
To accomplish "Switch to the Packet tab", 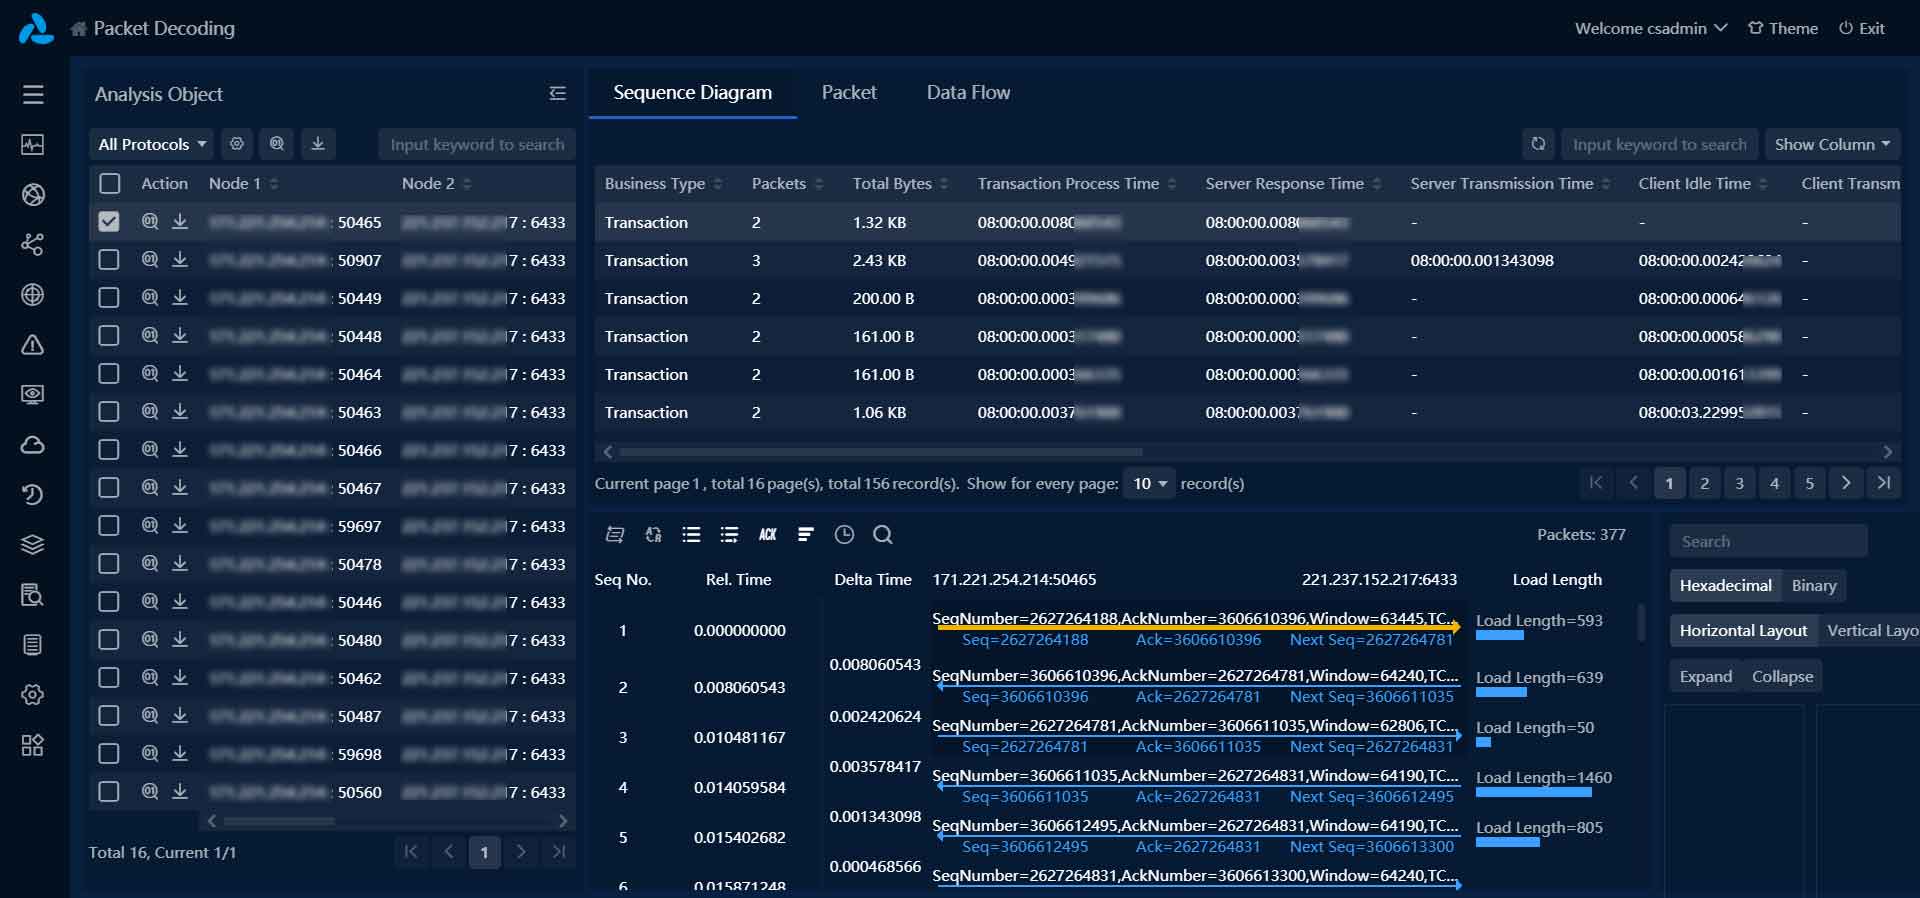I will [848, 93].
